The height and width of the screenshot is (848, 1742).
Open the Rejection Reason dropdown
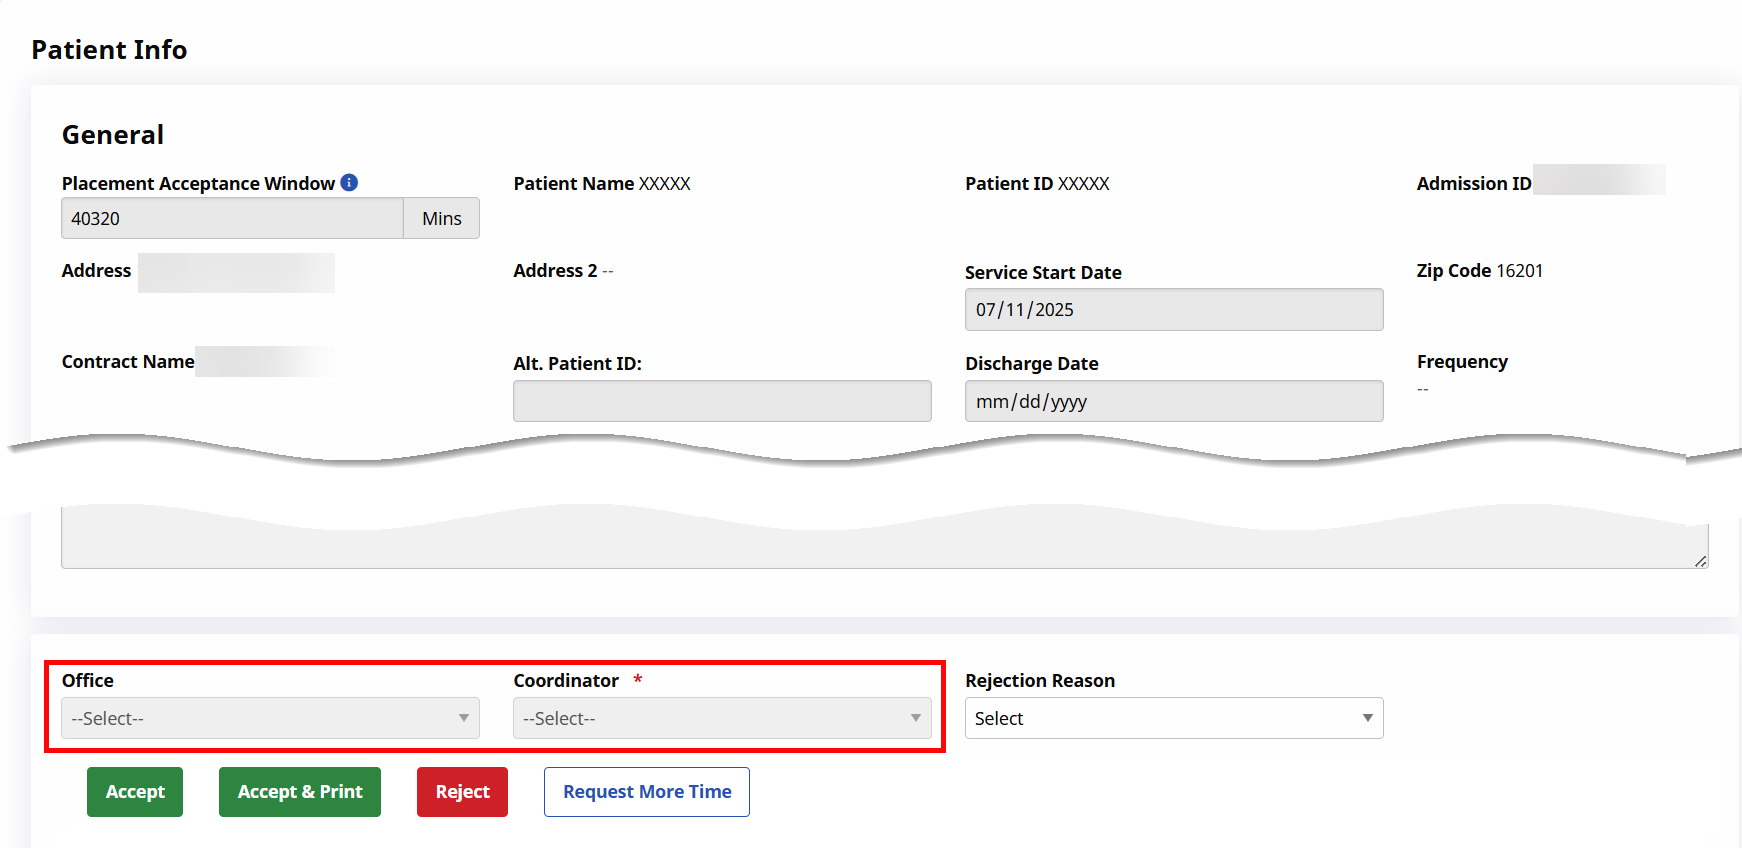[x=1173, y=718]
